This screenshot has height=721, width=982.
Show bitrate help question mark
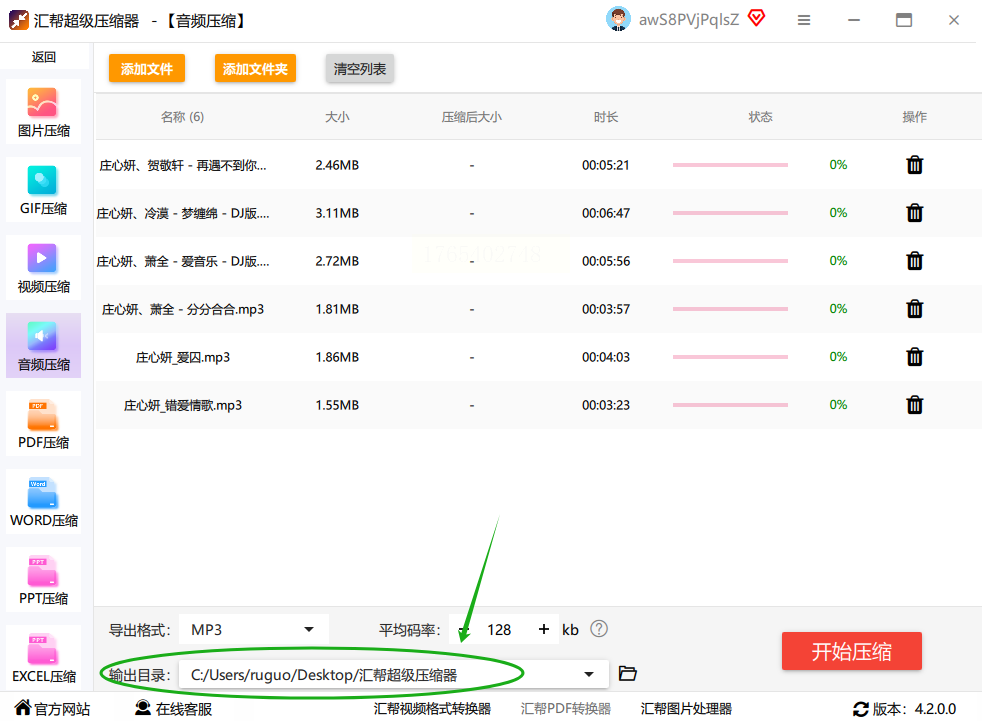[599, 628]
